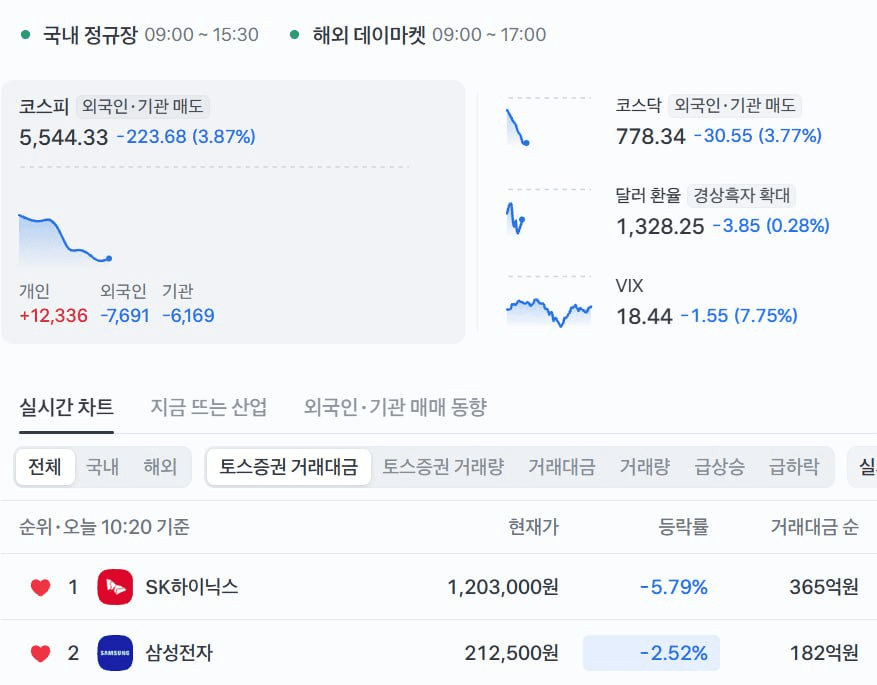Viewport: 877px width, 685px height.
Task: Open the 달러 환율 sparkline chart
Action: (549, 213)
